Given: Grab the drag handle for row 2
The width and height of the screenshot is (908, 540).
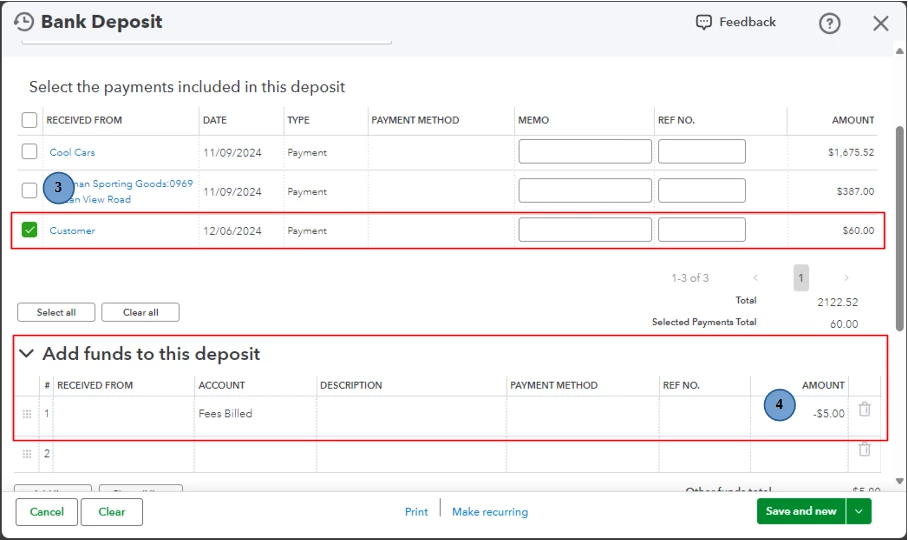Looking at the screenshot, I should [x=27, y=454].
